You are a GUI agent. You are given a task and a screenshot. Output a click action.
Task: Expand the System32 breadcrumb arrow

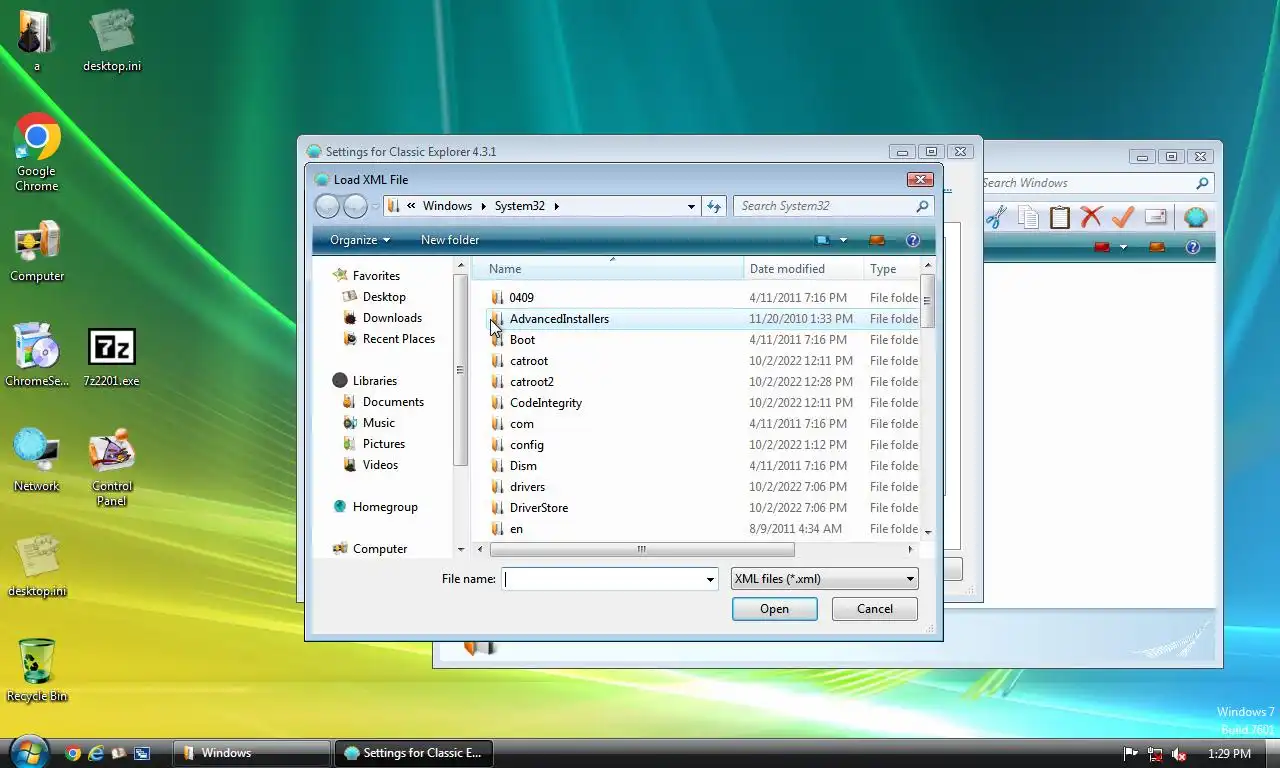click(x=557, y=206)
